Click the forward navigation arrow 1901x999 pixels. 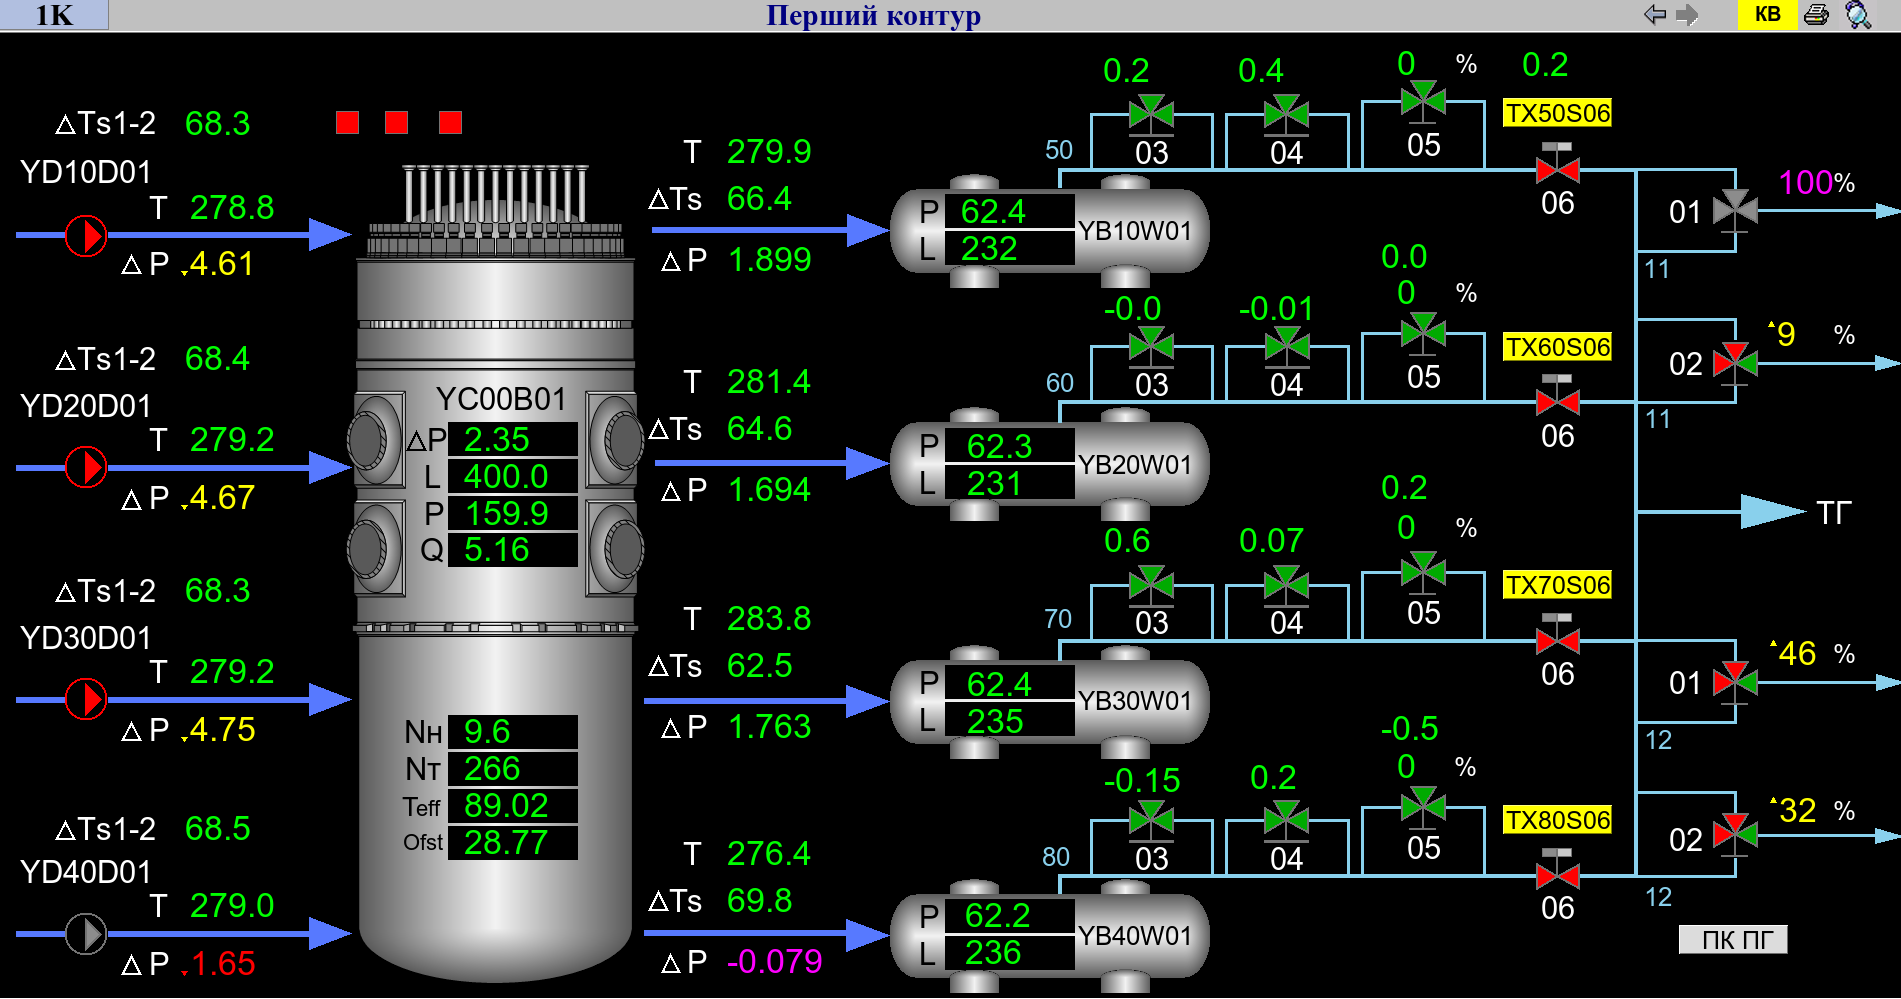click(1688, 15)
